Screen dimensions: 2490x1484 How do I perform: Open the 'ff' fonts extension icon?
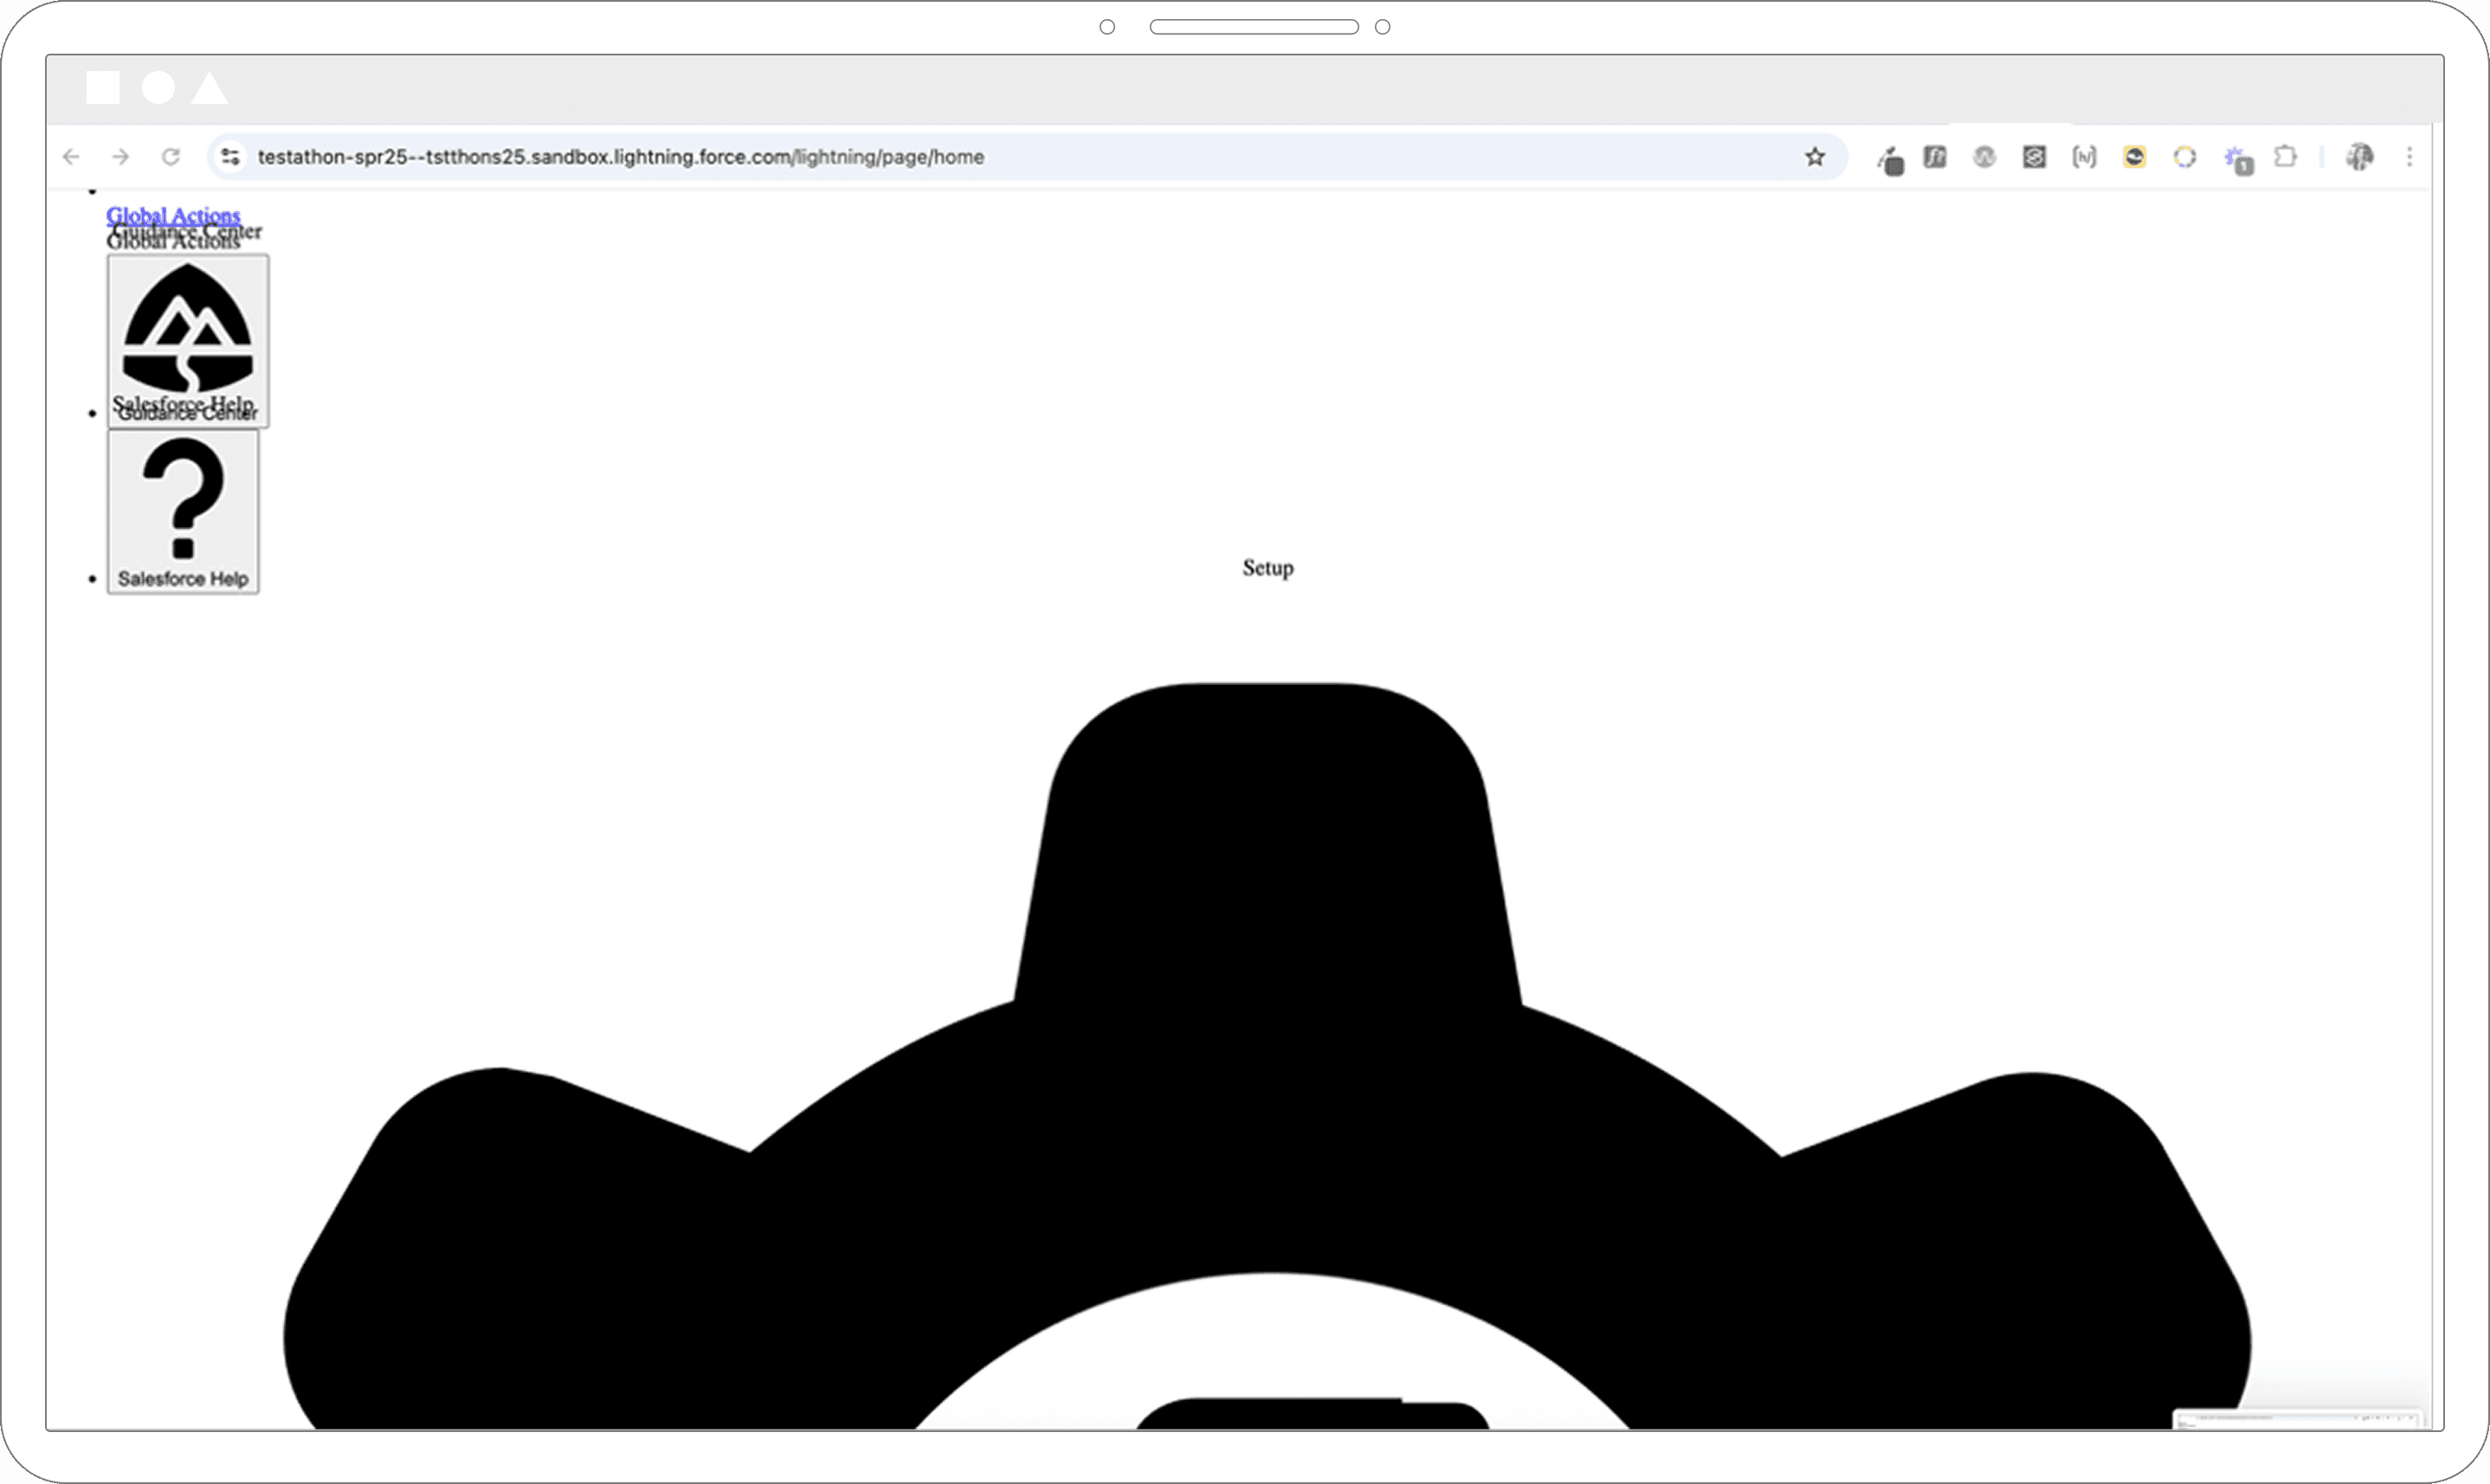[1935, 157]
